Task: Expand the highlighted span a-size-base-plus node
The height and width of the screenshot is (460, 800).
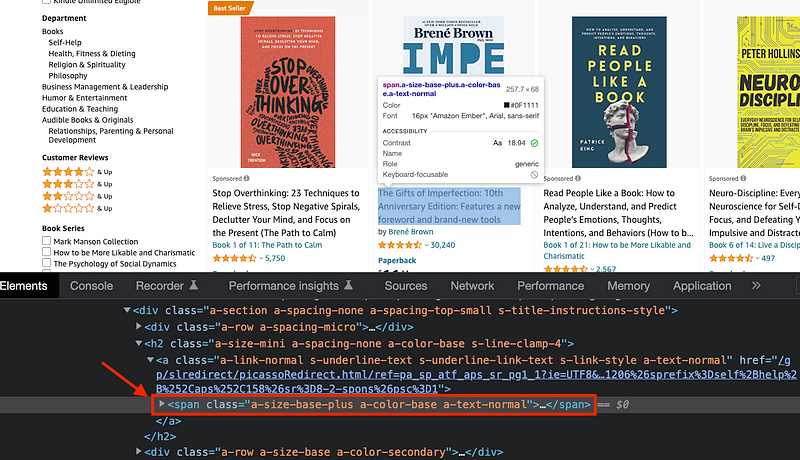Action: (x=162, y=404)
